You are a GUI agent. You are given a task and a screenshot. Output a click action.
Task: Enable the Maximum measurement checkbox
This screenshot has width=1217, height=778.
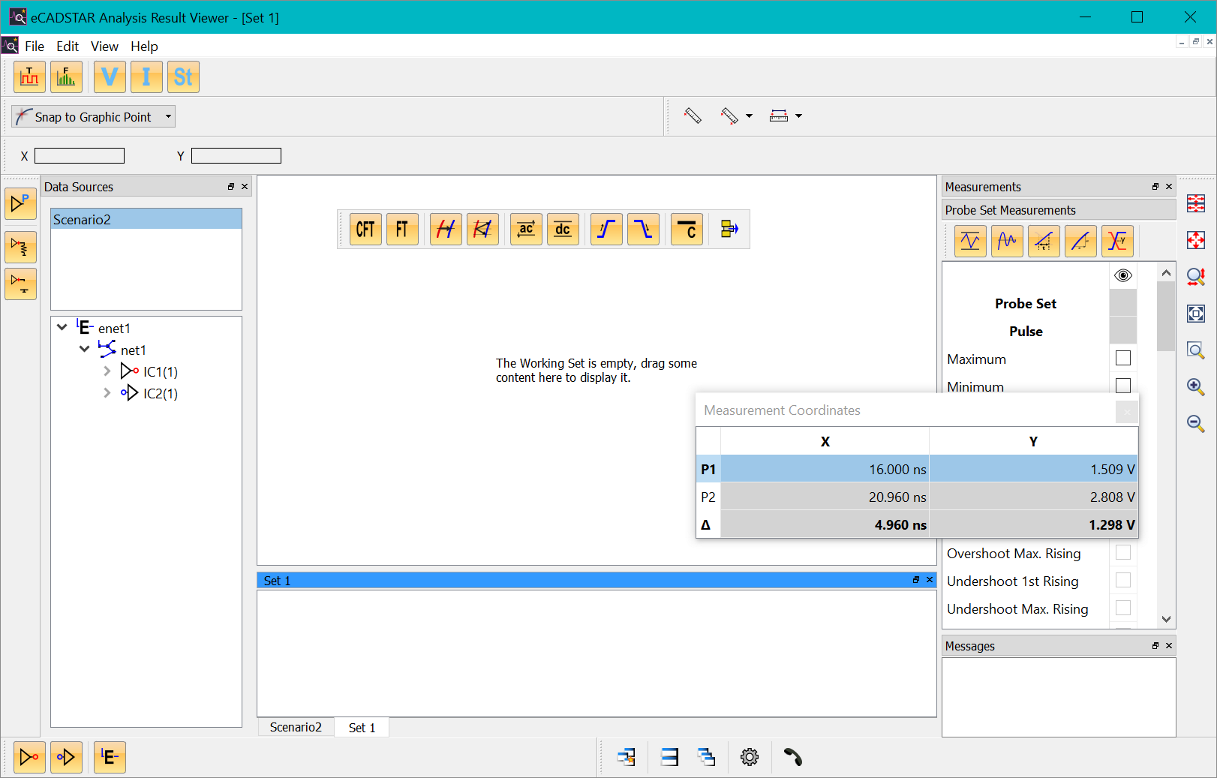click(x=1123, y=358)
